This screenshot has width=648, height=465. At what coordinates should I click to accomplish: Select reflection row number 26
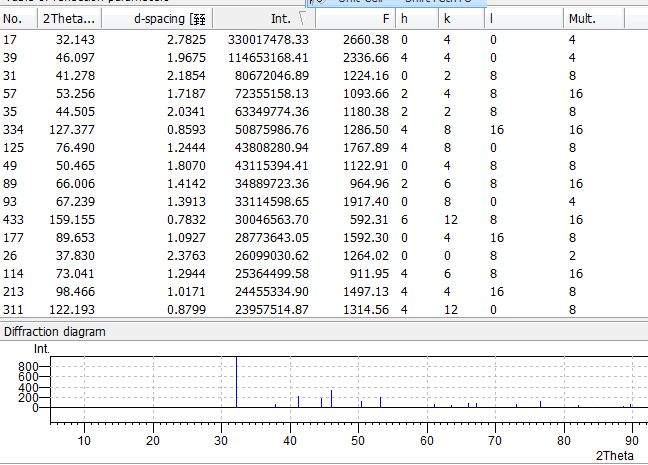pyautogui.click(x=324, y=255)
